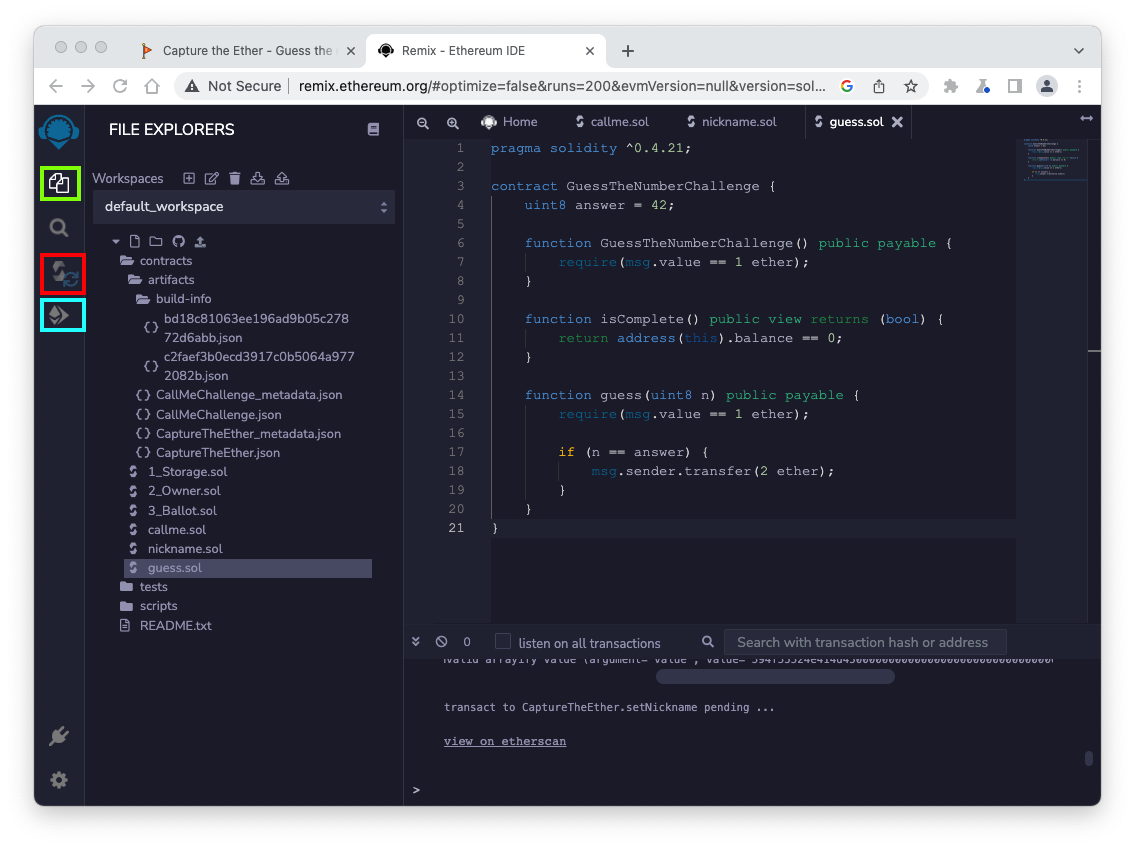Open the File Explorers sidebar icon
The image size is (1135, 848).
click(59, 183)
